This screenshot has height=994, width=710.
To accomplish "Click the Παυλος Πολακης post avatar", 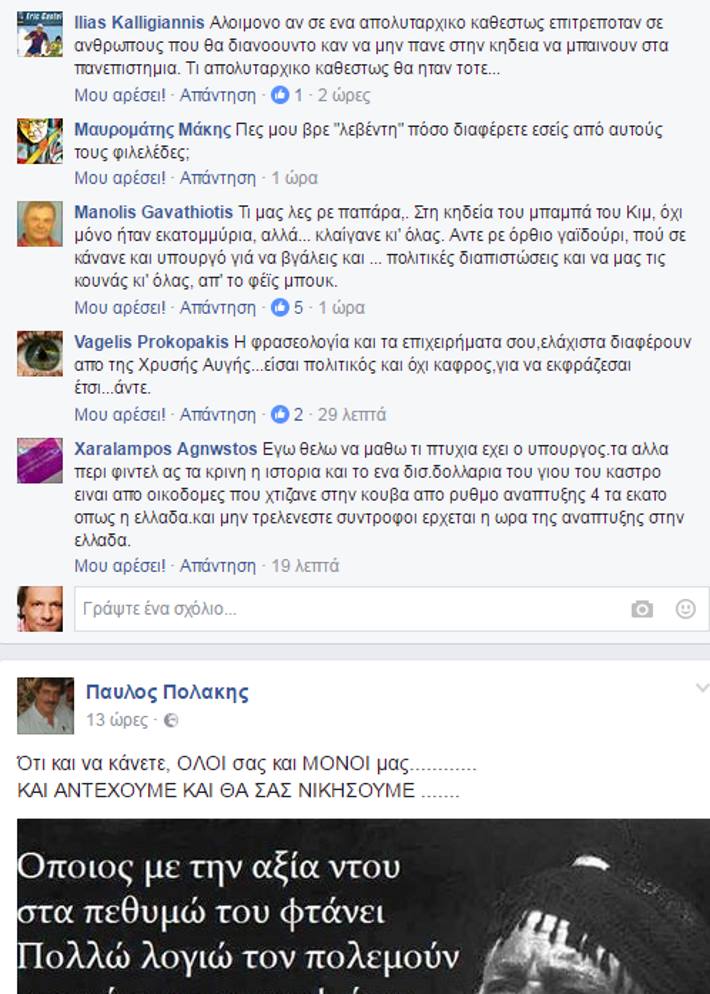I will [x=45, y=706].
